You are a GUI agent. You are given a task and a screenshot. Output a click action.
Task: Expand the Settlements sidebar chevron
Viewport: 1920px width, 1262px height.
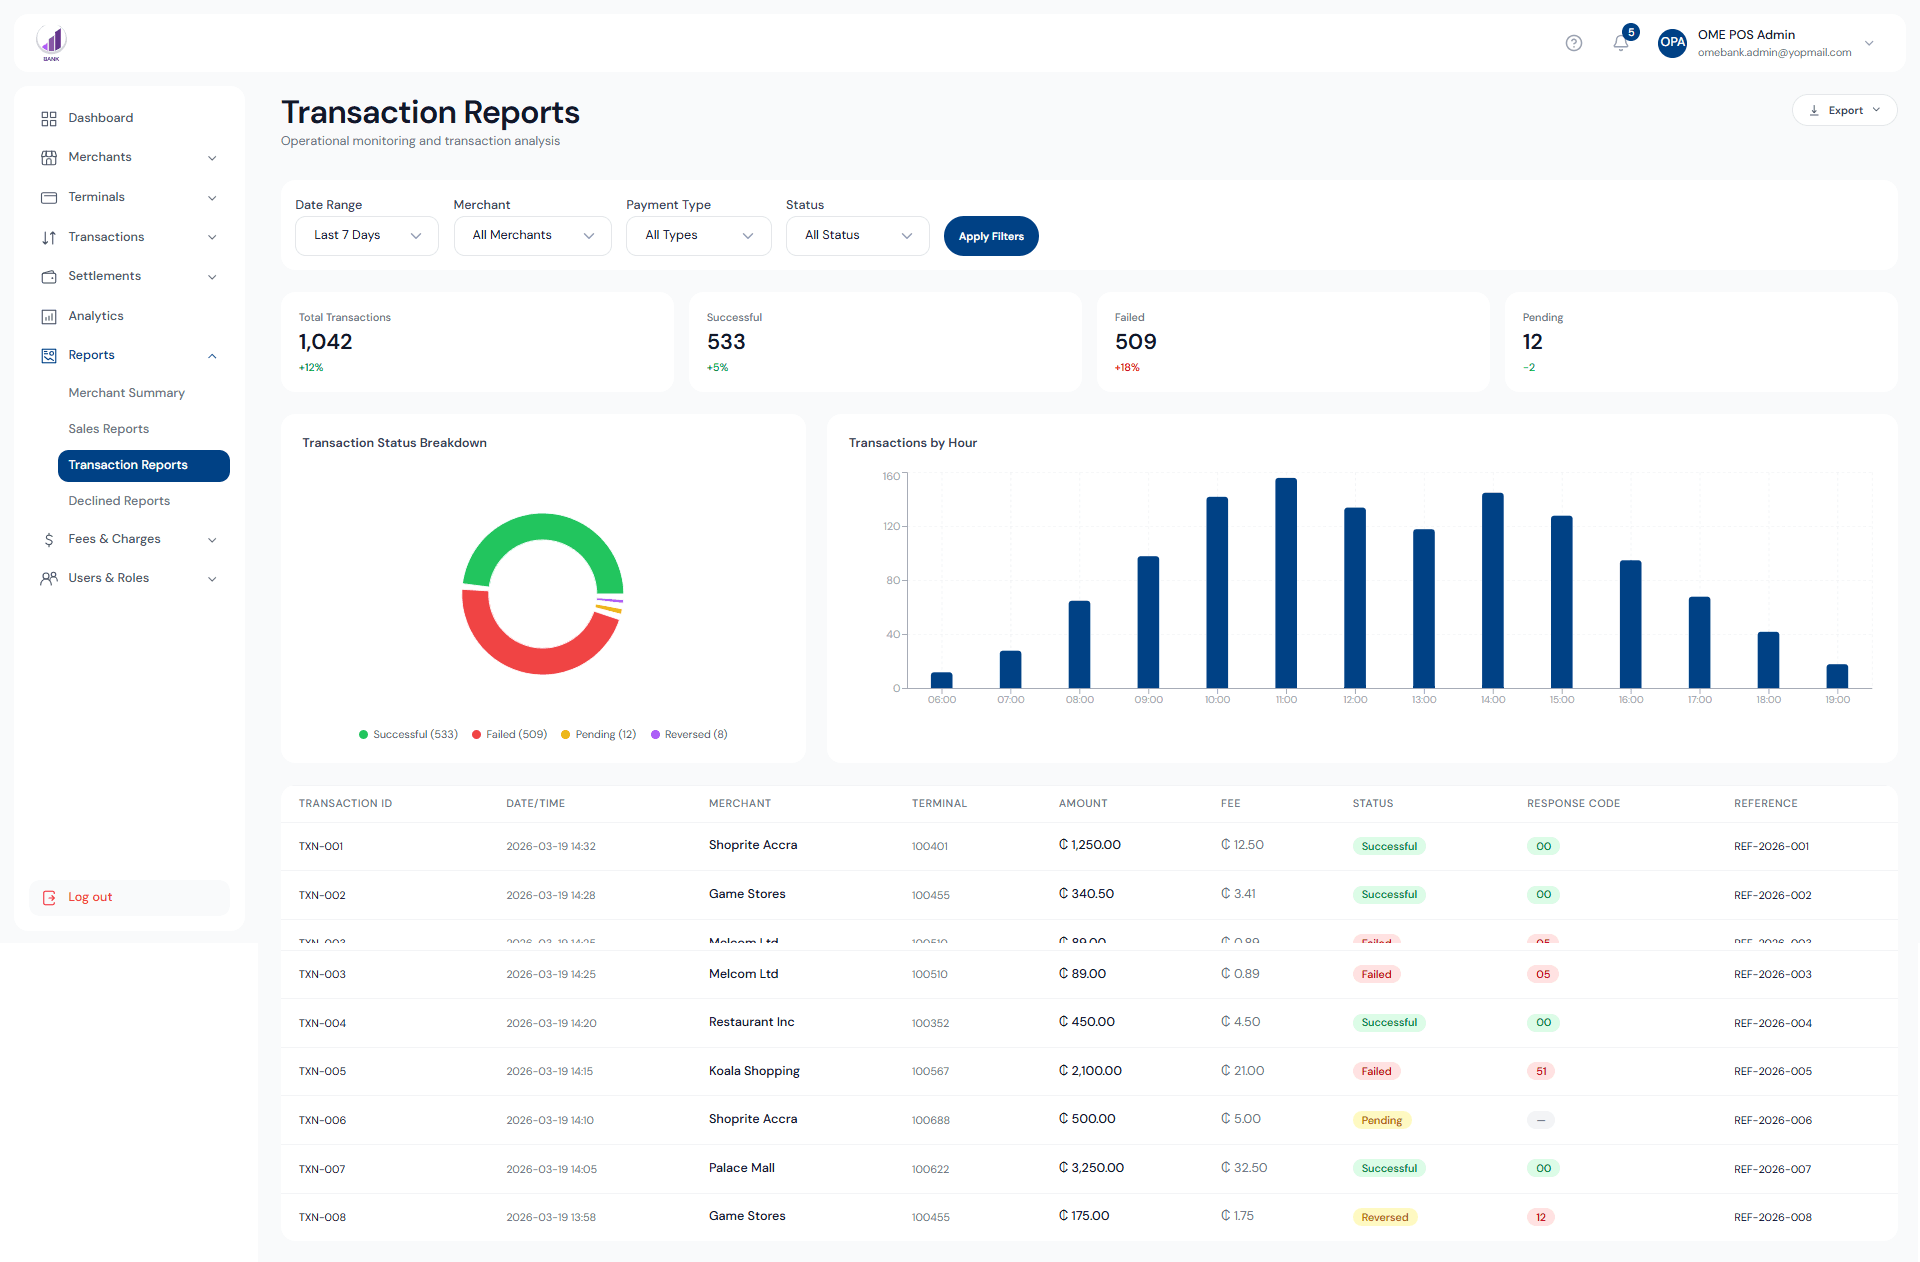click(212, 277)
